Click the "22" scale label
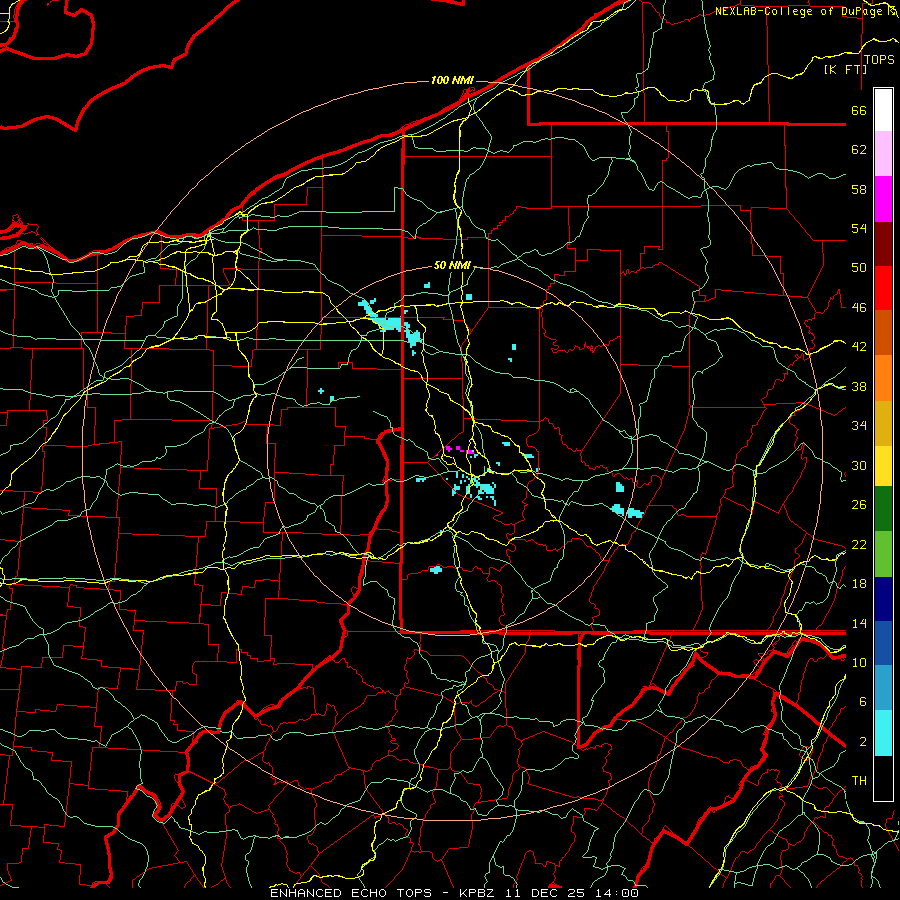 [x=859, y=545]
